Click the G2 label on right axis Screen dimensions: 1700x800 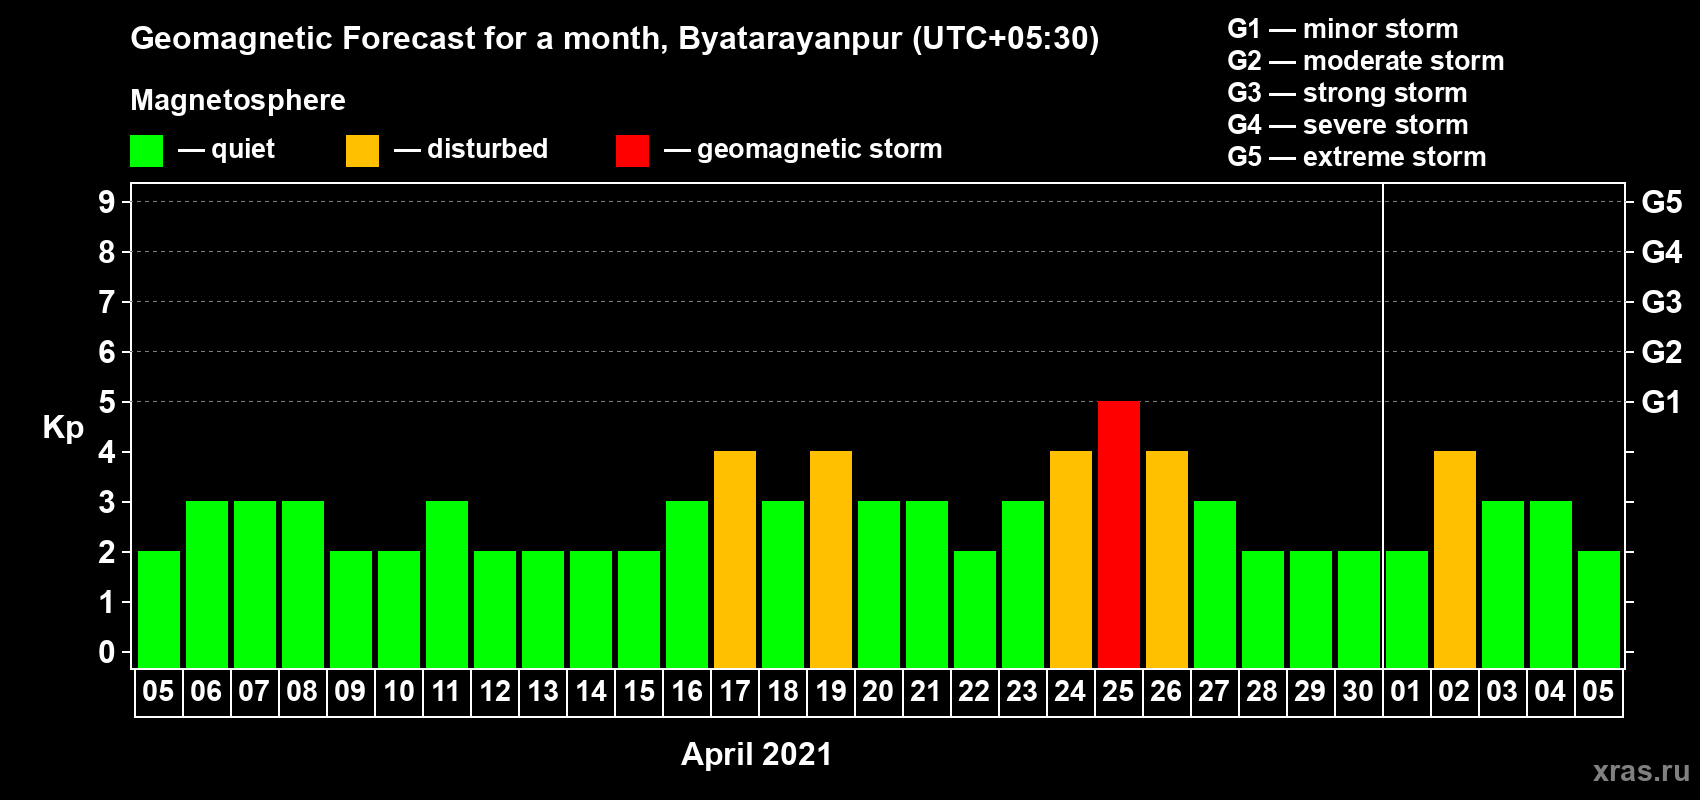(x=1662, y=352)
